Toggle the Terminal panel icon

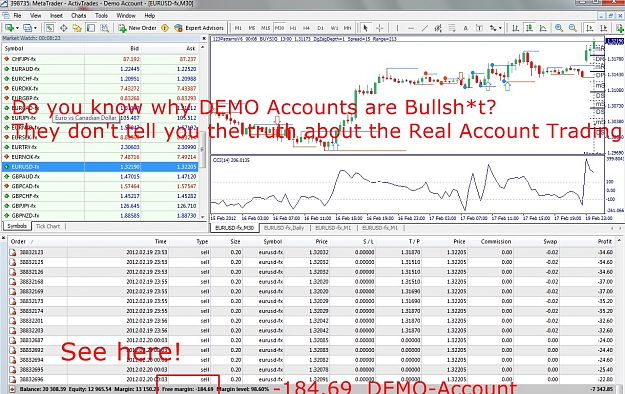click(x=91, y=28)
